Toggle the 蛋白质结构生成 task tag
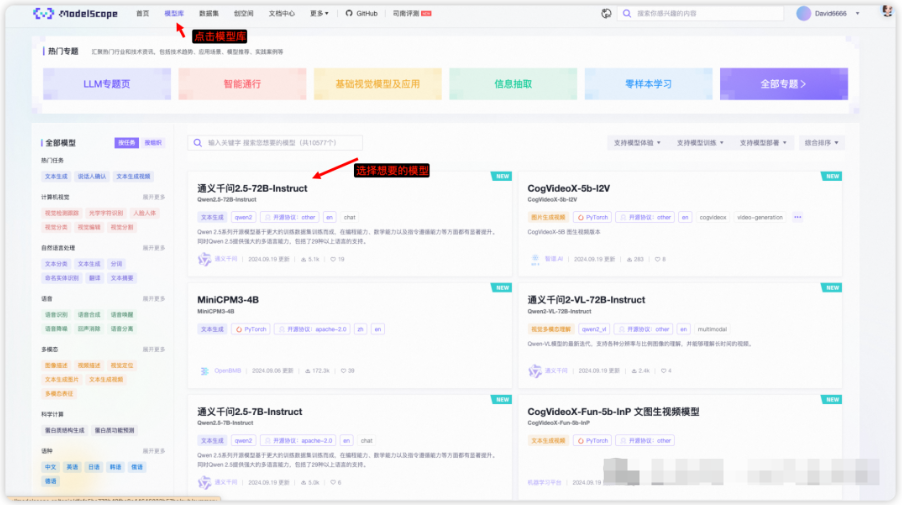Screen dimensions: 902x505 (64, 430)
